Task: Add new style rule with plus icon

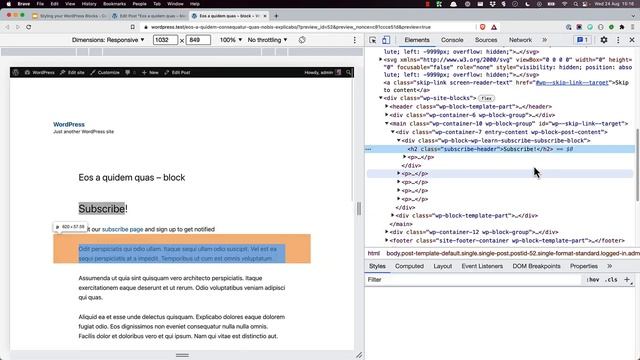Action: (x=627, y=280)
